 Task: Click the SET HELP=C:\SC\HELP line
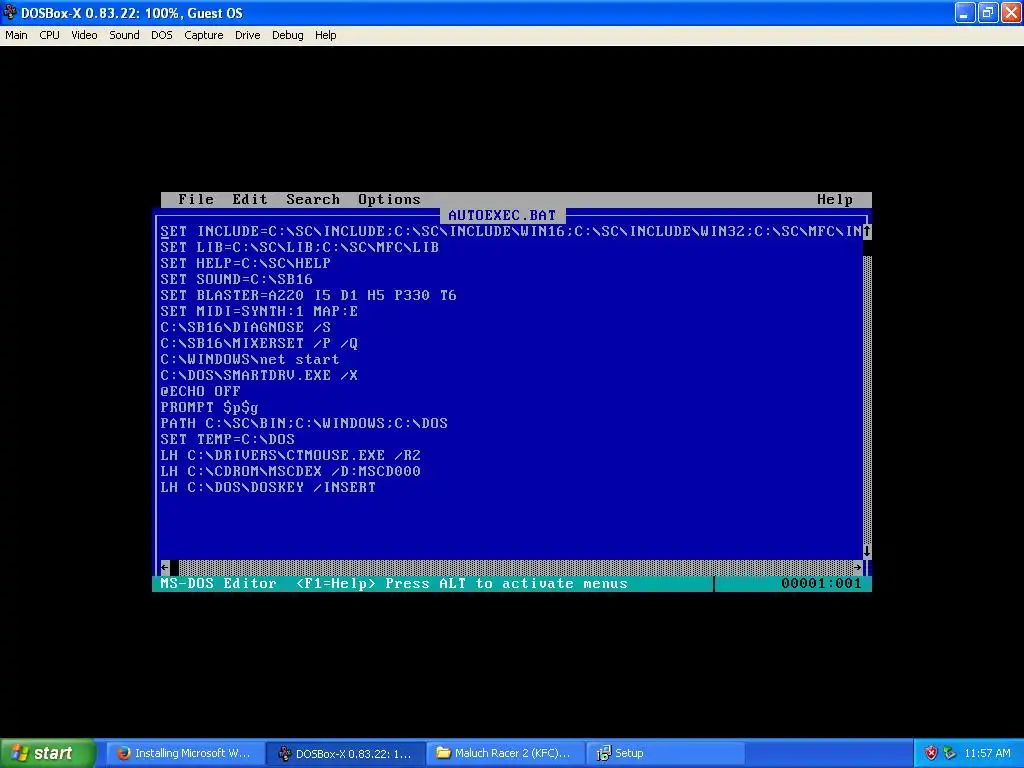[246, 263]
